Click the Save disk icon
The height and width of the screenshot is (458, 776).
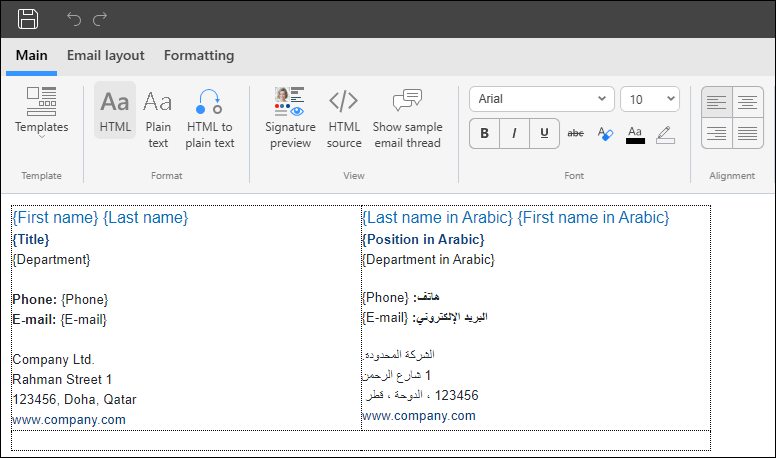pyautogui.click(x=28, y=19)
